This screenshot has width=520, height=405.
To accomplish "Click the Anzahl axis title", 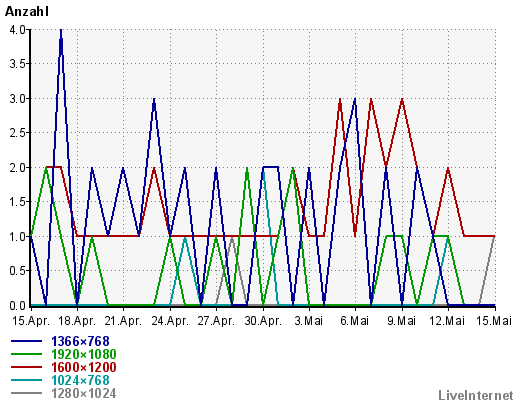I will [x=27, y=12].
